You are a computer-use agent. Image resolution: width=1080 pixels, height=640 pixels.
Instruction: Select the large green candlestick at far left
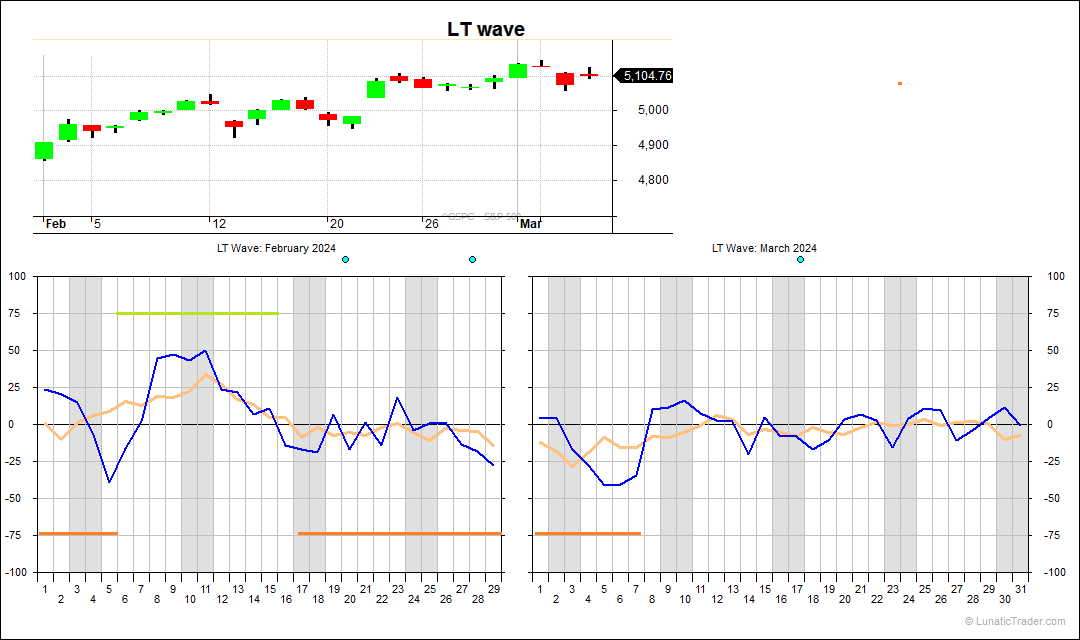[44, 150]
